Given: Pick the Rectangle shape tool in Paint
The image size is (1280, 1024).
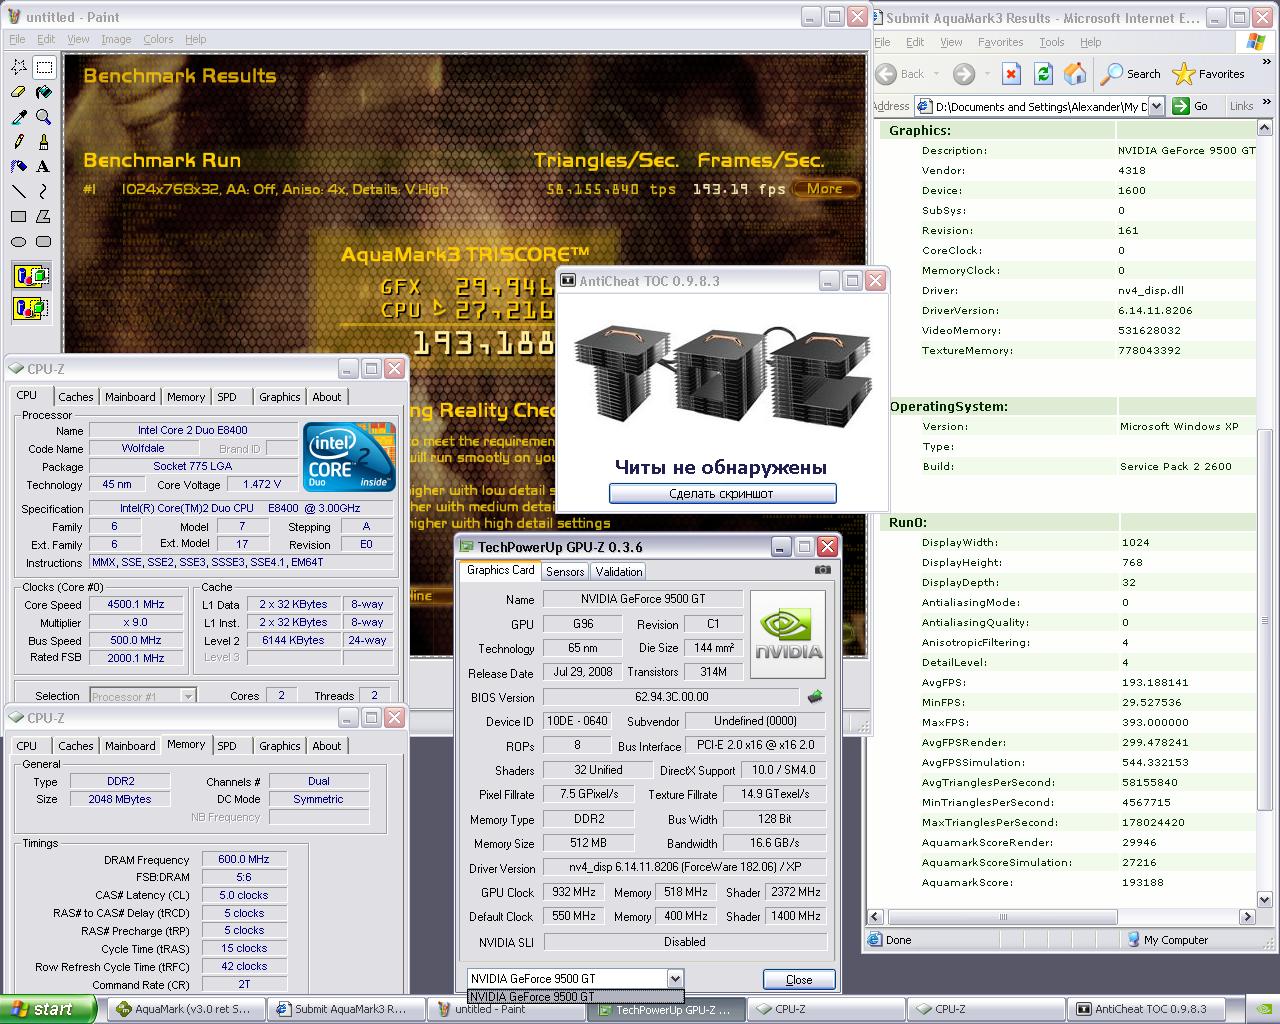Looking at the screenshot, I should (19, 216).
